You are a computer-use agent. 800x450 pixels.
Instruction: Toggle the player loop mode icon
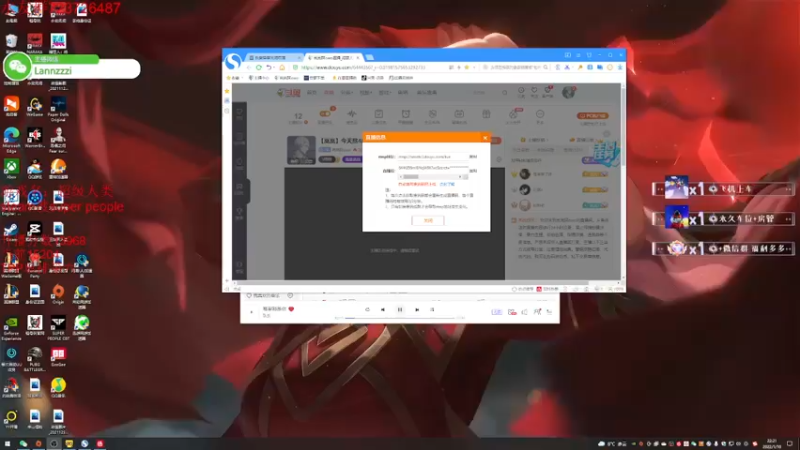tap(367, 310)
